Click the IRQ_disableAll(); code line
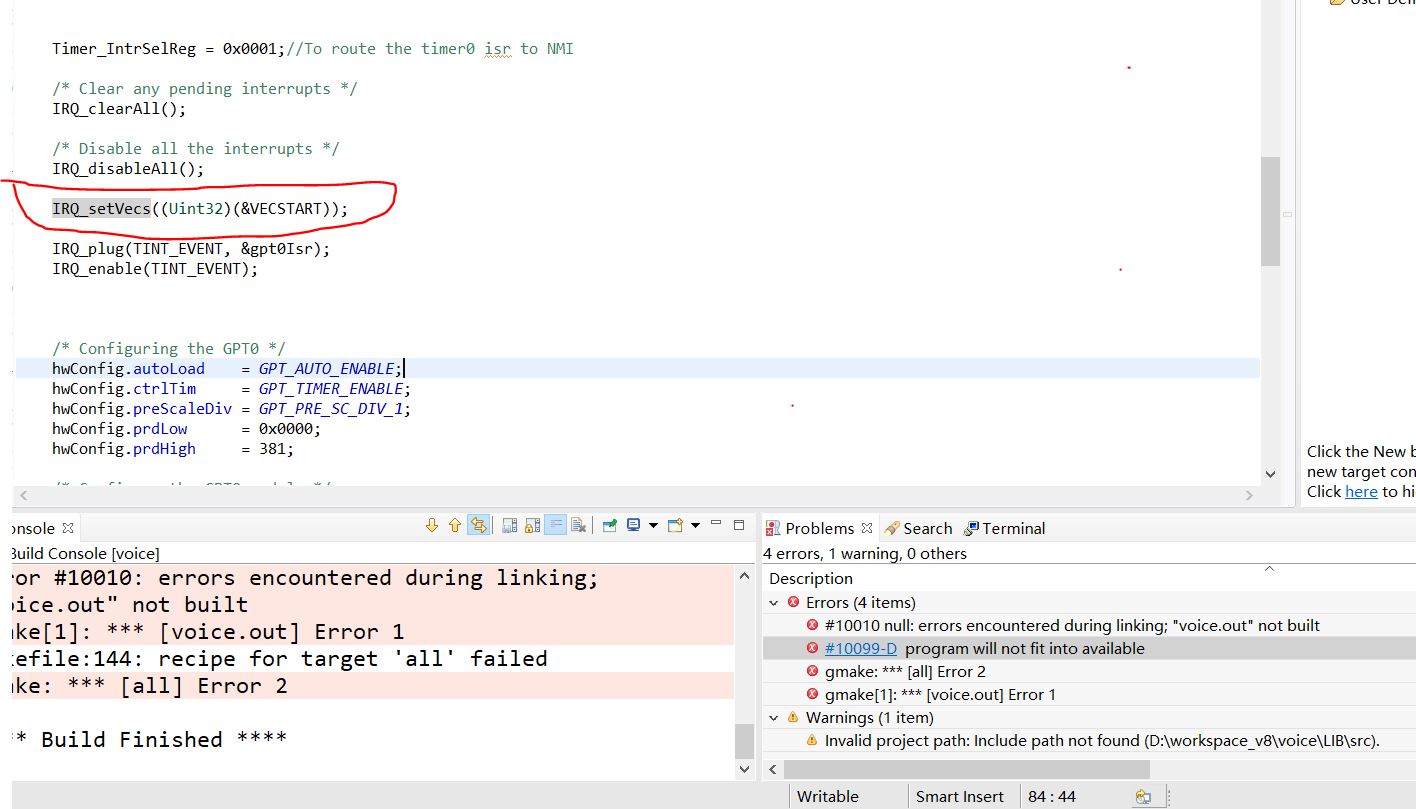 pos(128,168)
